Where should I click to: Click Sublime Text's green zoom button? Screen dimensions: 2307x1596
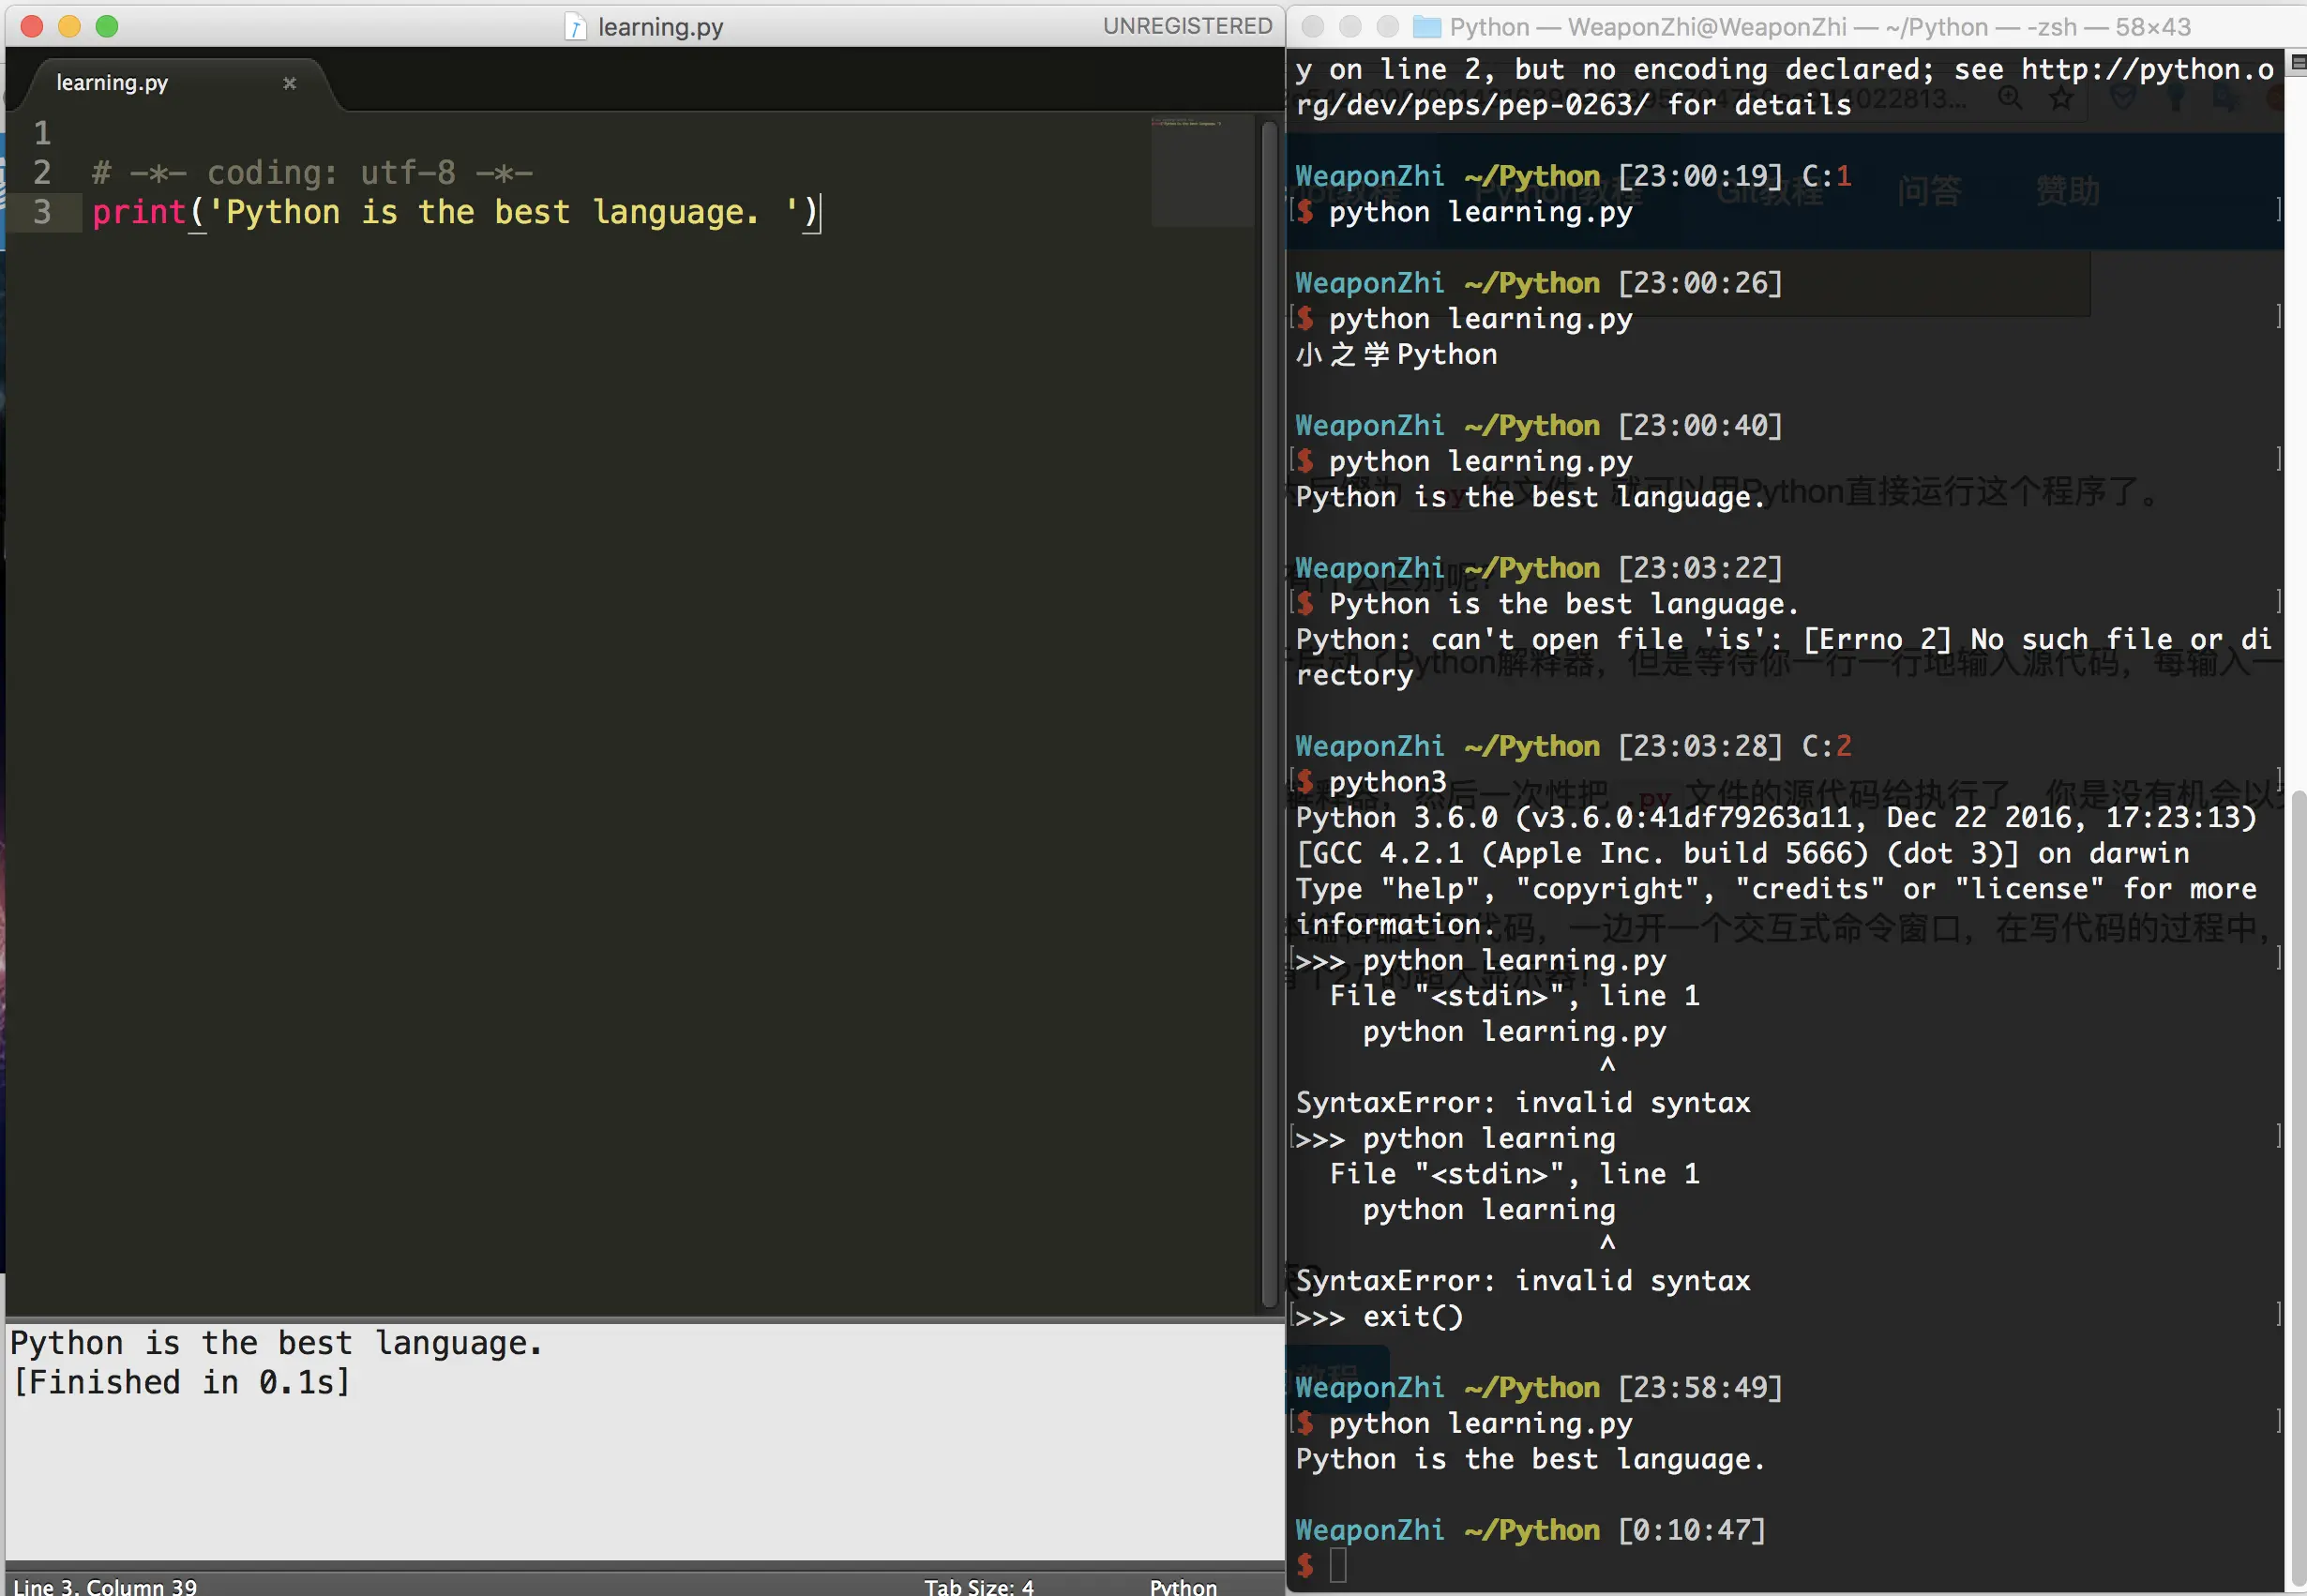(x=107, y=27)
